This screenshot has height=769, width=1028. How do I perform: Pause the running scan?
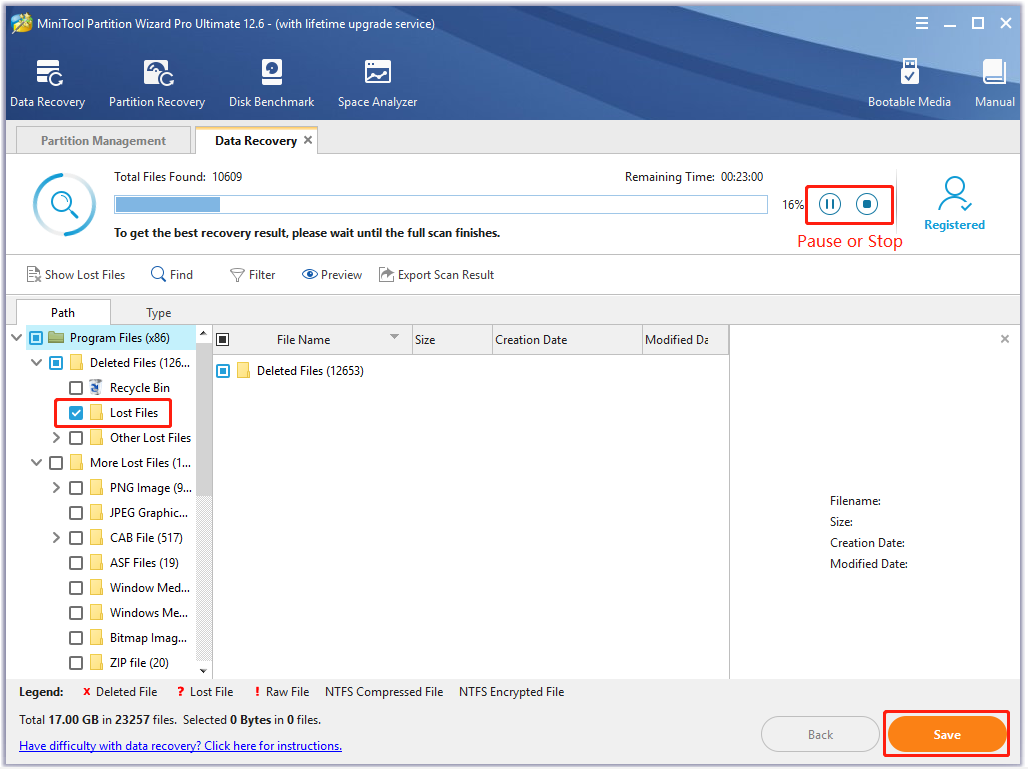830,205
